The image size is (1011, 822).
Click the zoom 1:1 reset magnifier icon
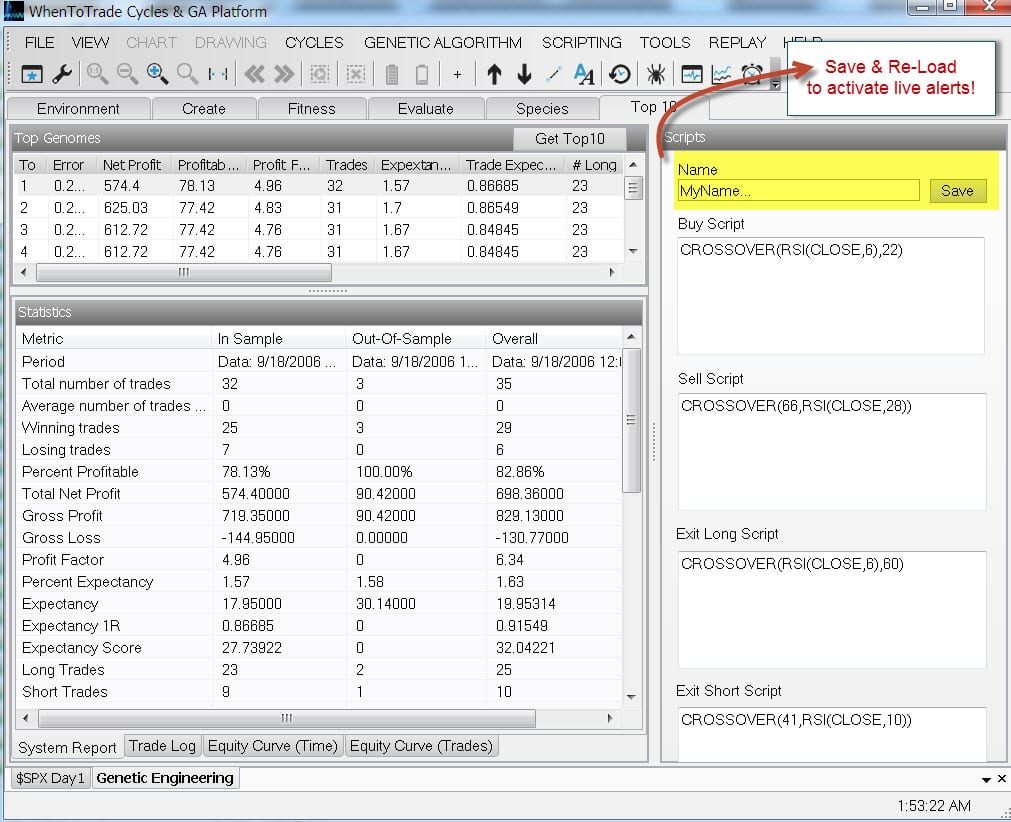(x=97, y=75)
